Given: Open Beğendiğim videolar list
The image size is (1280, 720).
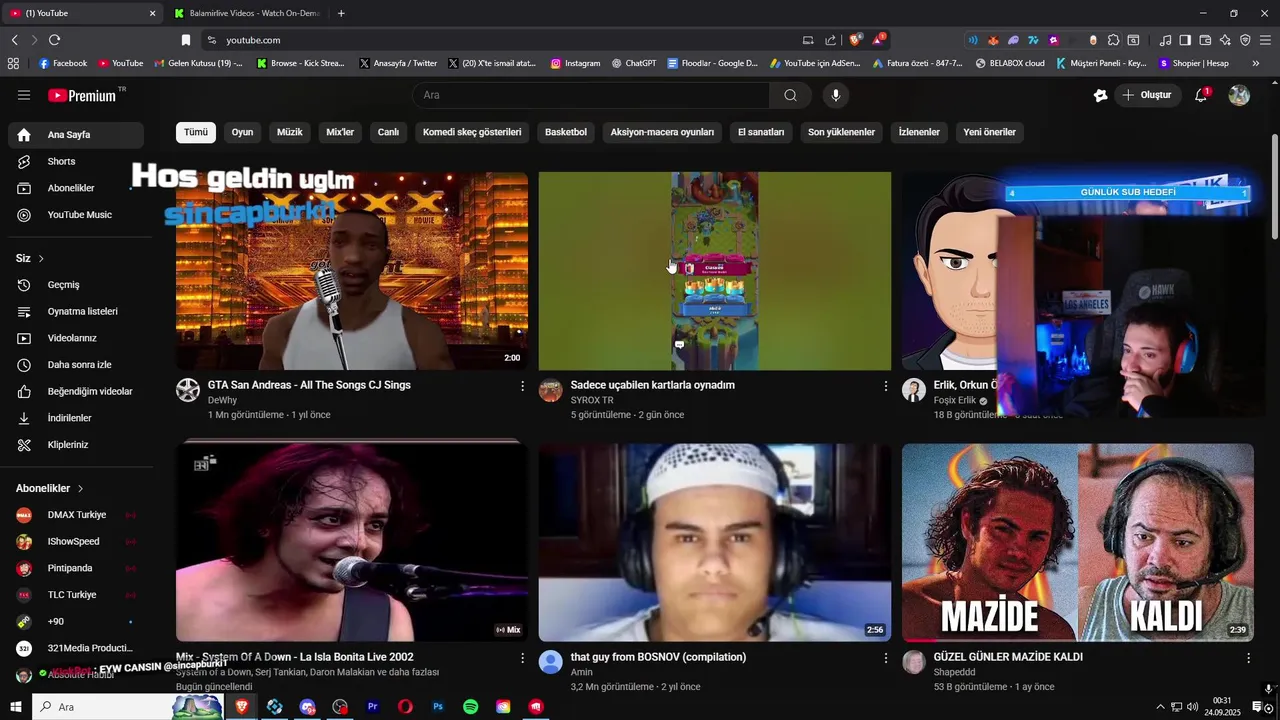Looking at the screenshot, I should (76, 391).
